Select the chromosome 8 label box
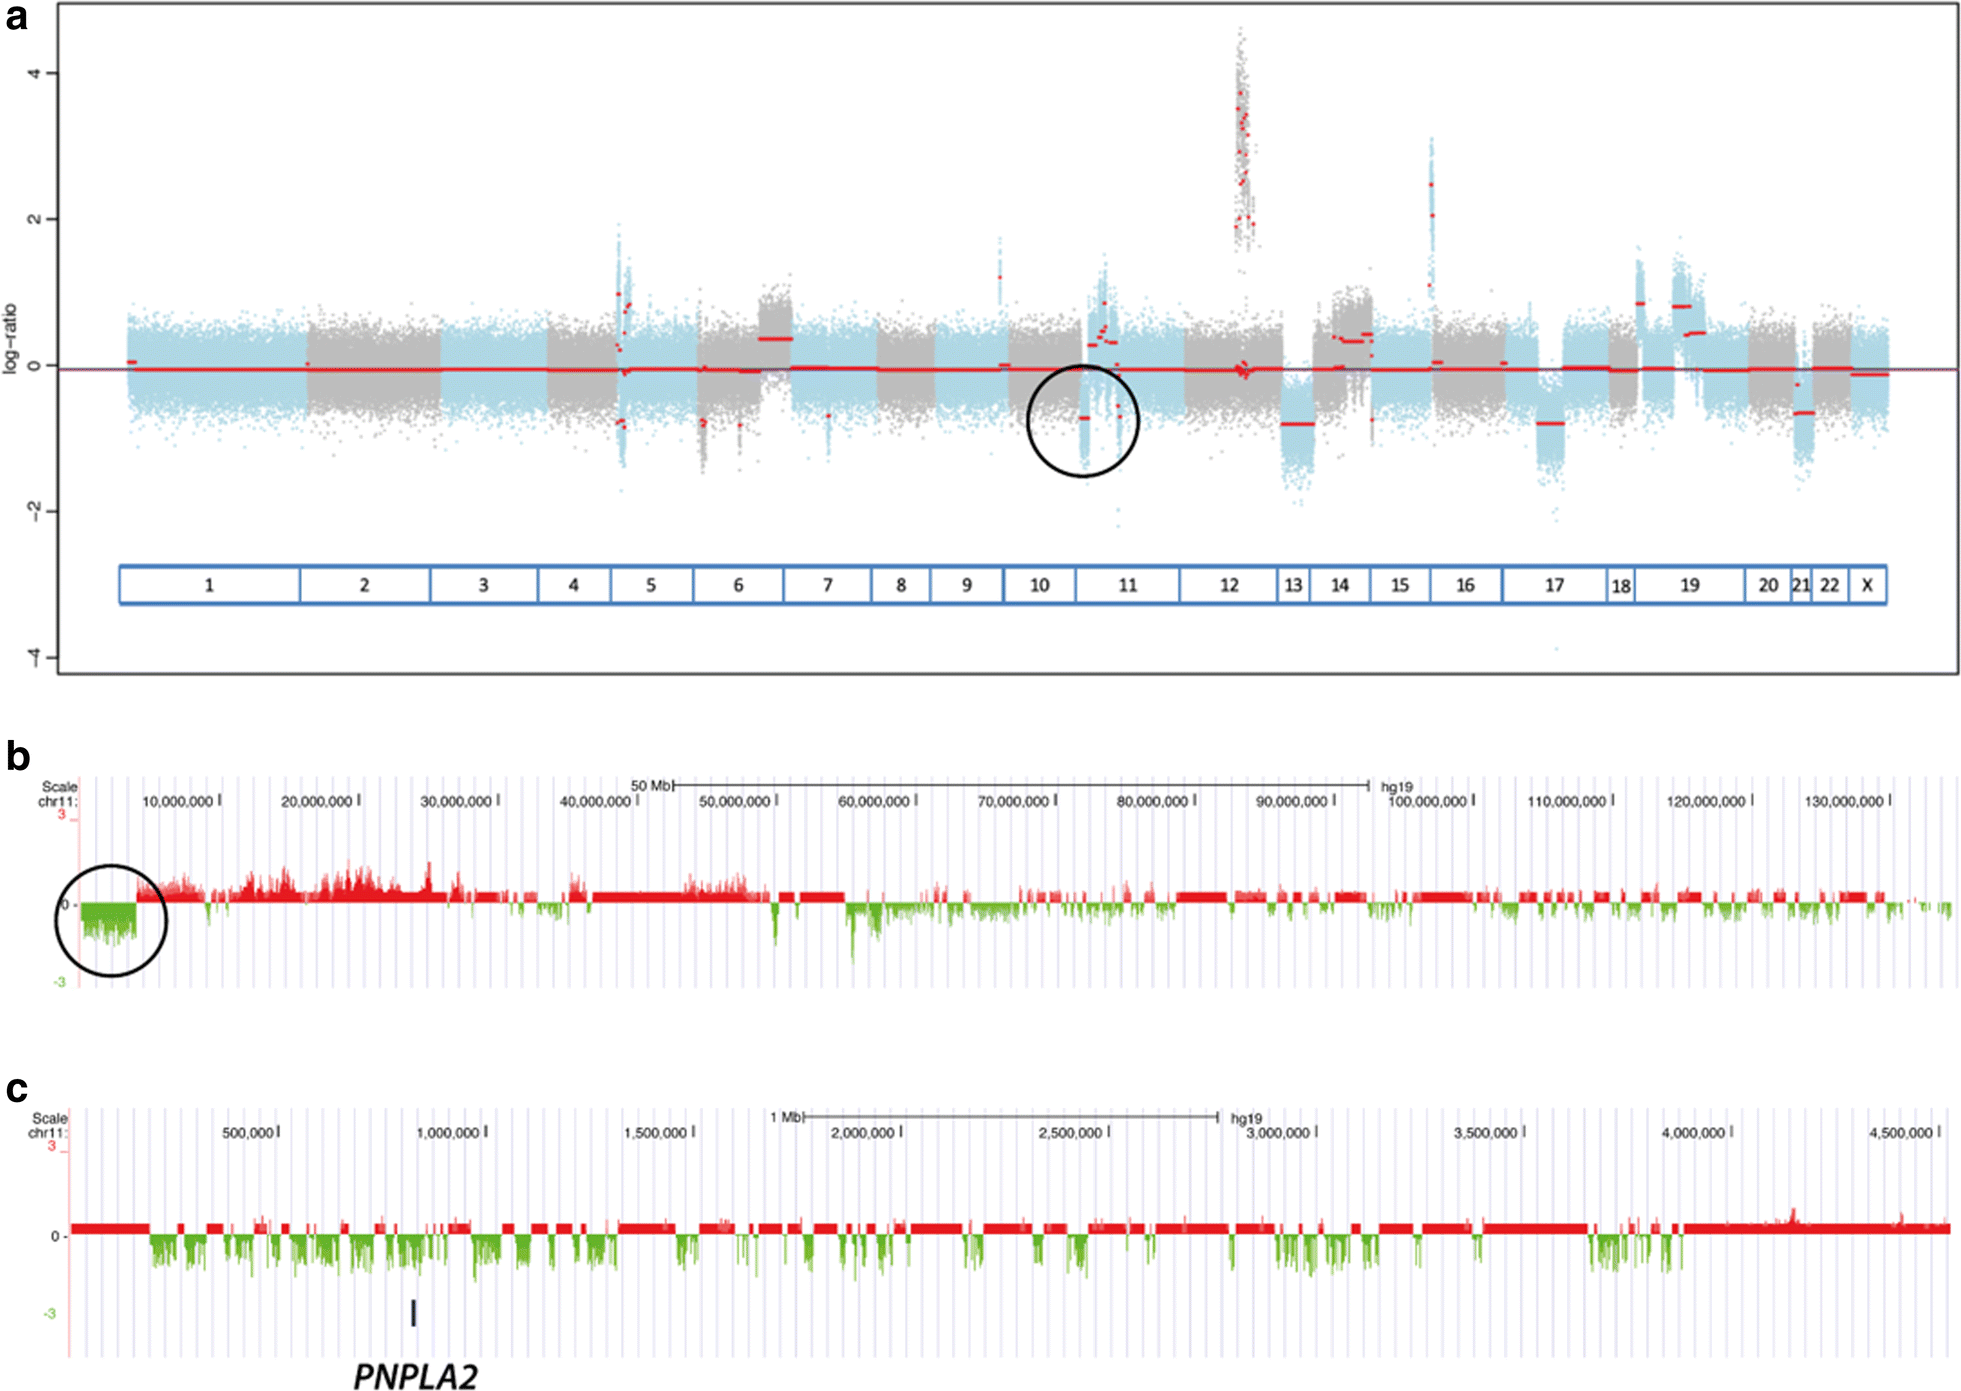 901,585
